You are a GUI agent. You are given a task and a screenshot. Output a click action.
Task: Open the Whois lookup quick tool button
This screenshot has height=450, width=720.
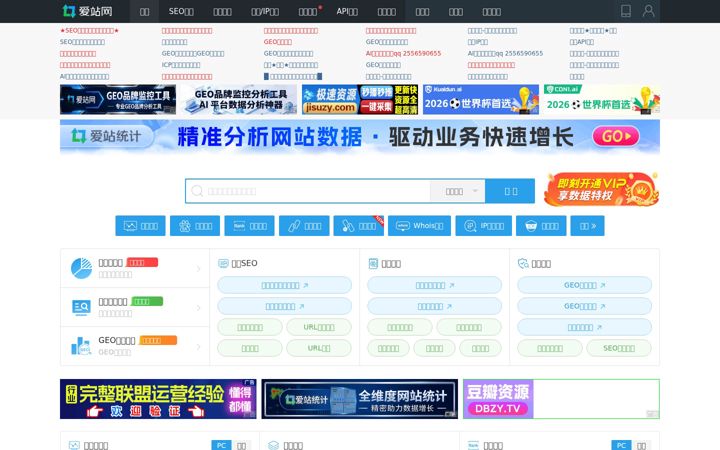pos(419,226)
